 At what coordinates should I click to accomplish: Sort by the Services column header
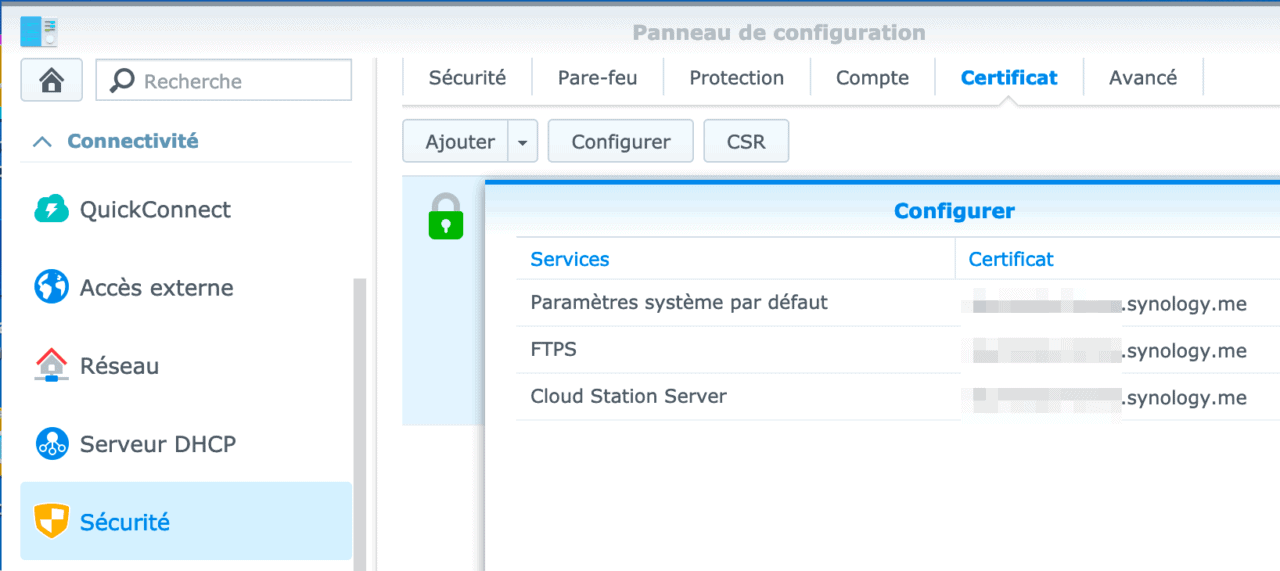[x=736, y=259]
